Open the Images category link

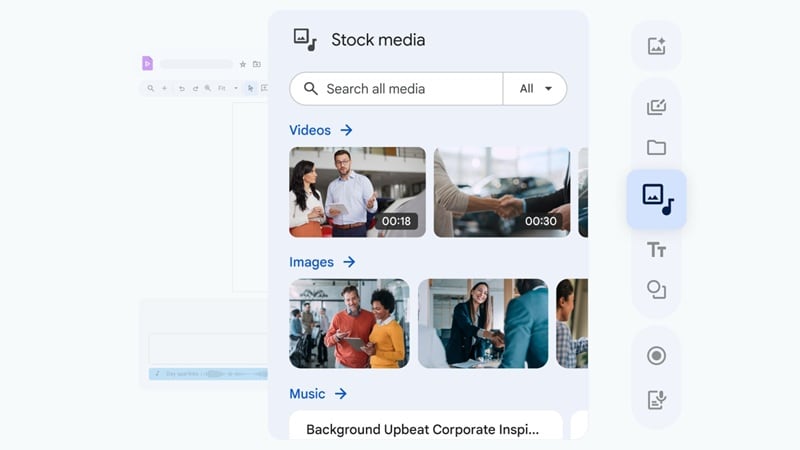[311, 262]
